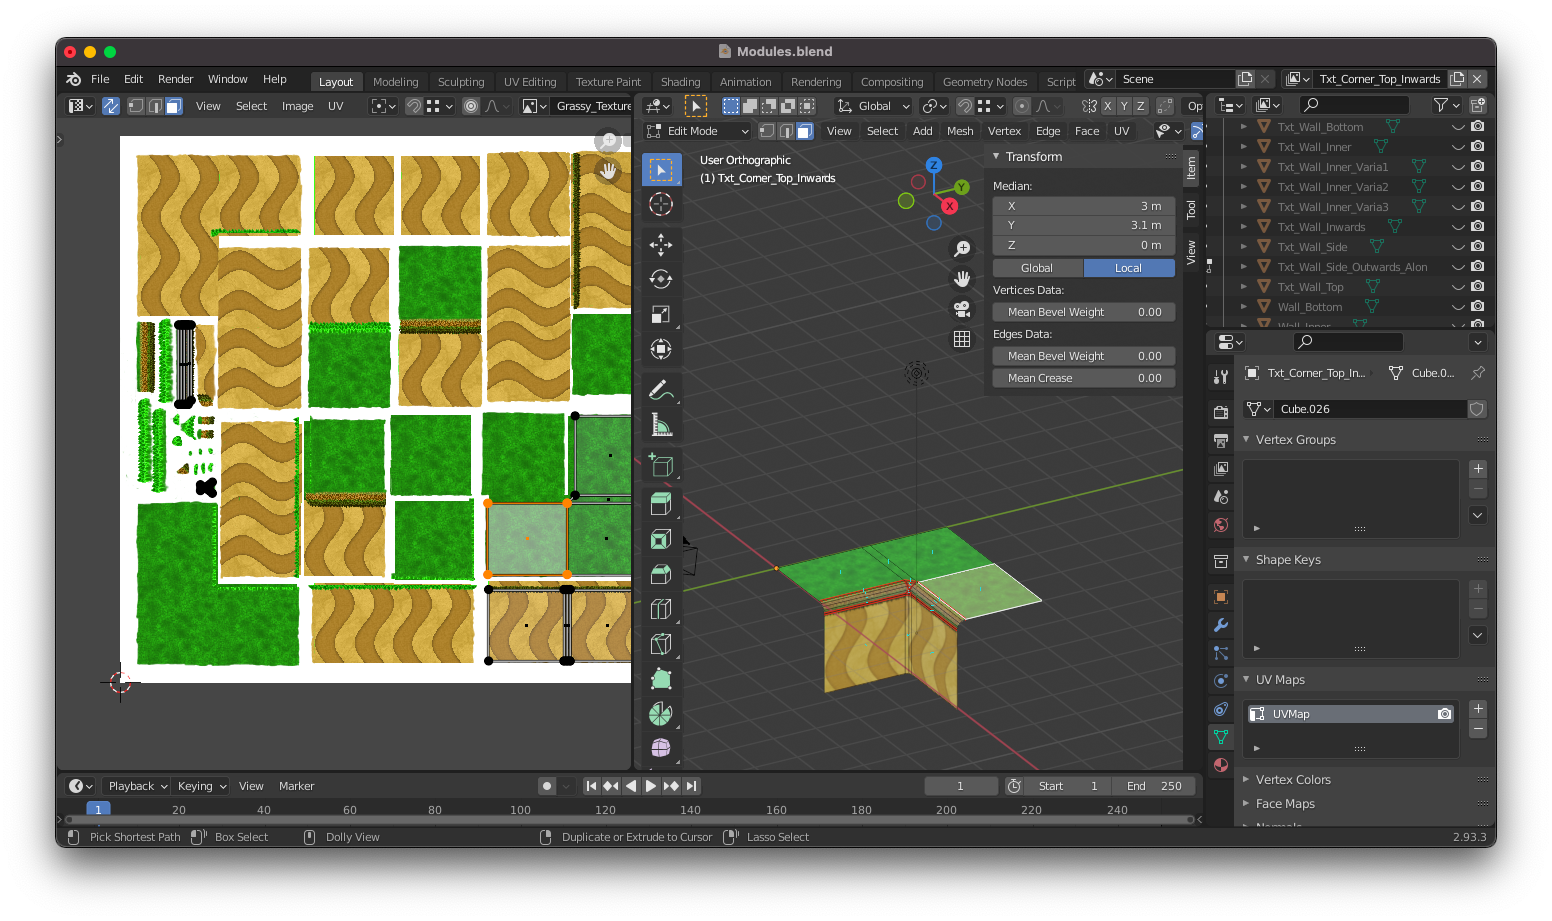1552x921 pixels.
Task: Enable the camera icon on Txt_Wall_Bottom
Action: [x=1477, y=126]
